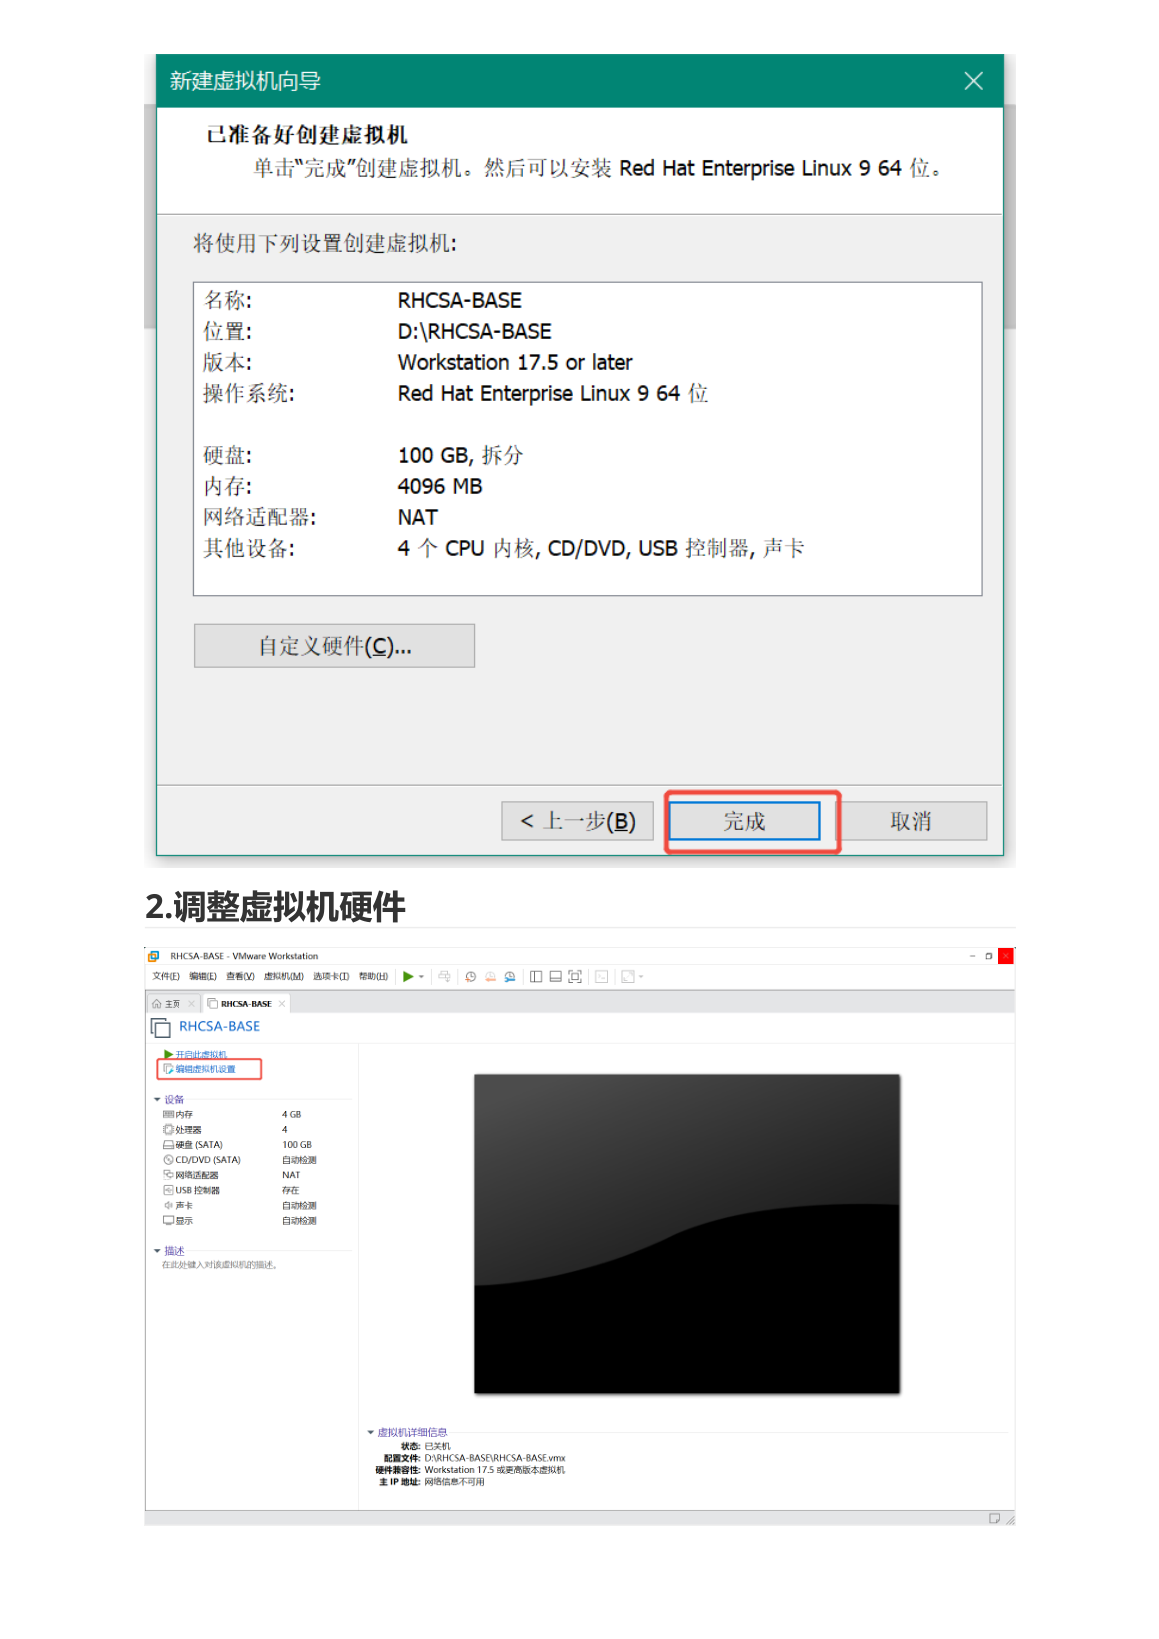The height and width of the screenshot is (1639, 1159).
Task: Open the 帮助(H) menu
Action: point(373,976)
